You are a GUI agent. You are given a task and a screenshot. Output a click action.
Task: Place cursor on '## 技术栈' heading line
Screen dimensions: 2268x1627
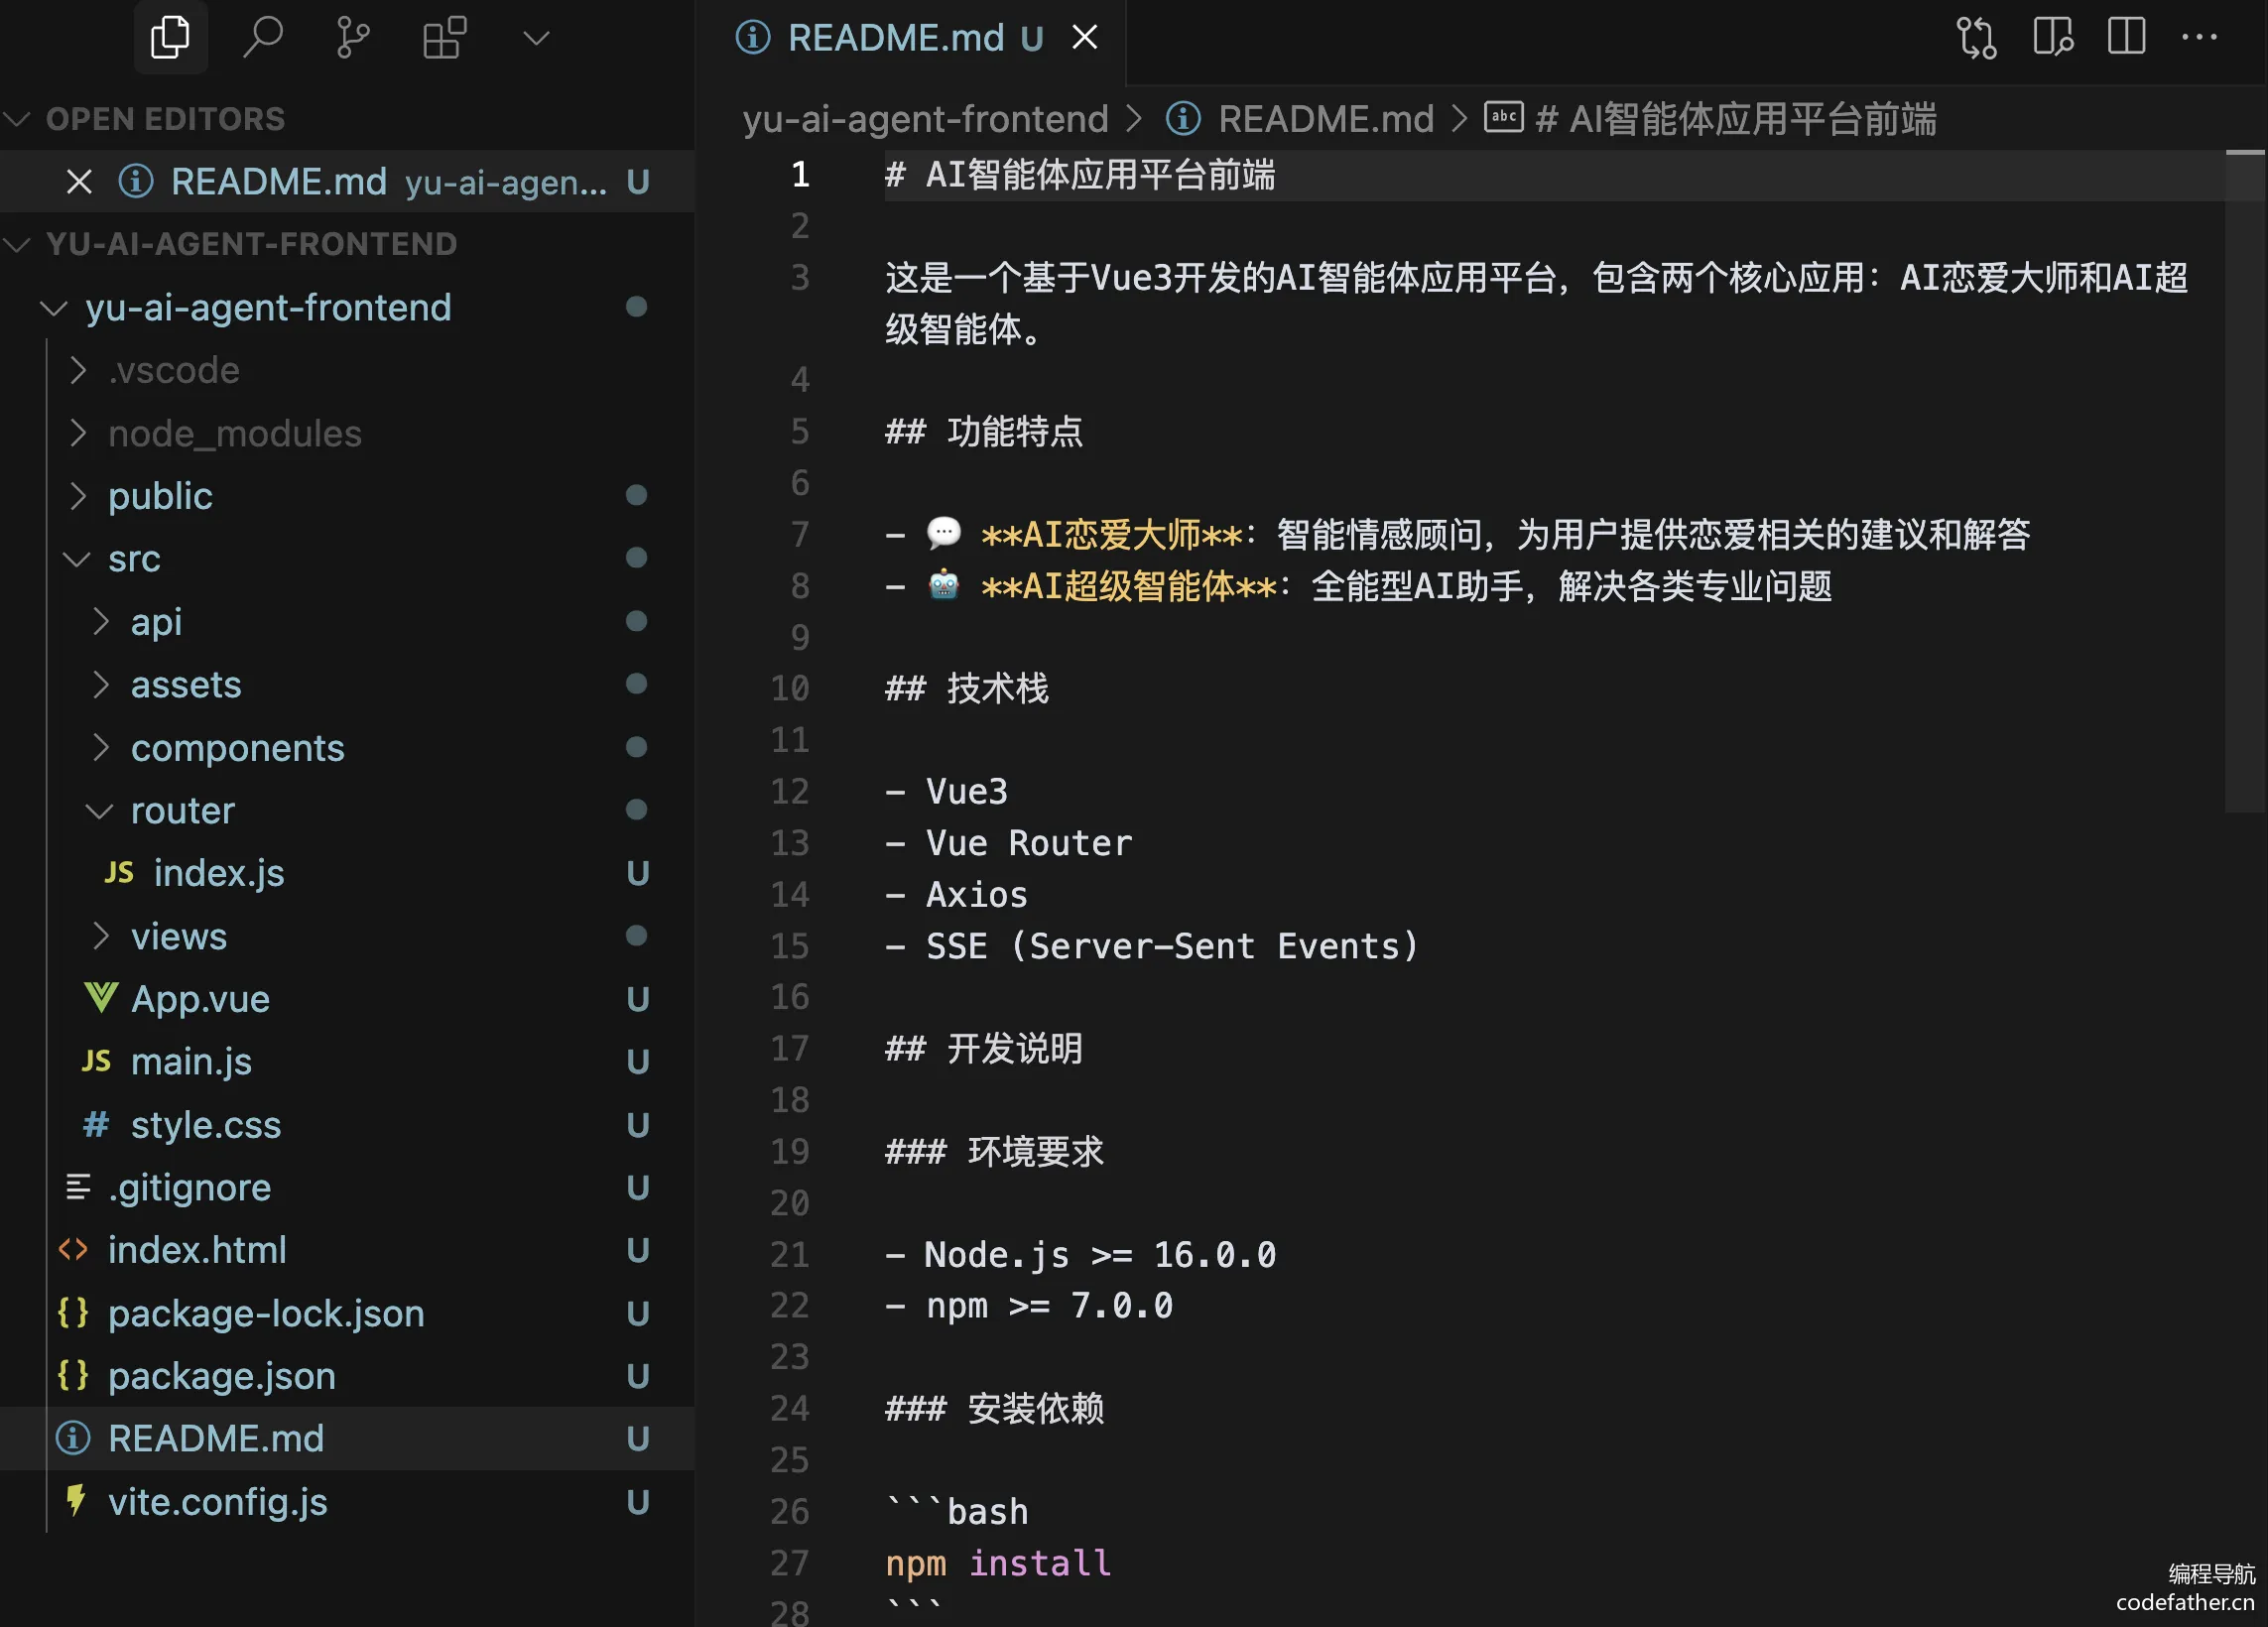(967, 689)
